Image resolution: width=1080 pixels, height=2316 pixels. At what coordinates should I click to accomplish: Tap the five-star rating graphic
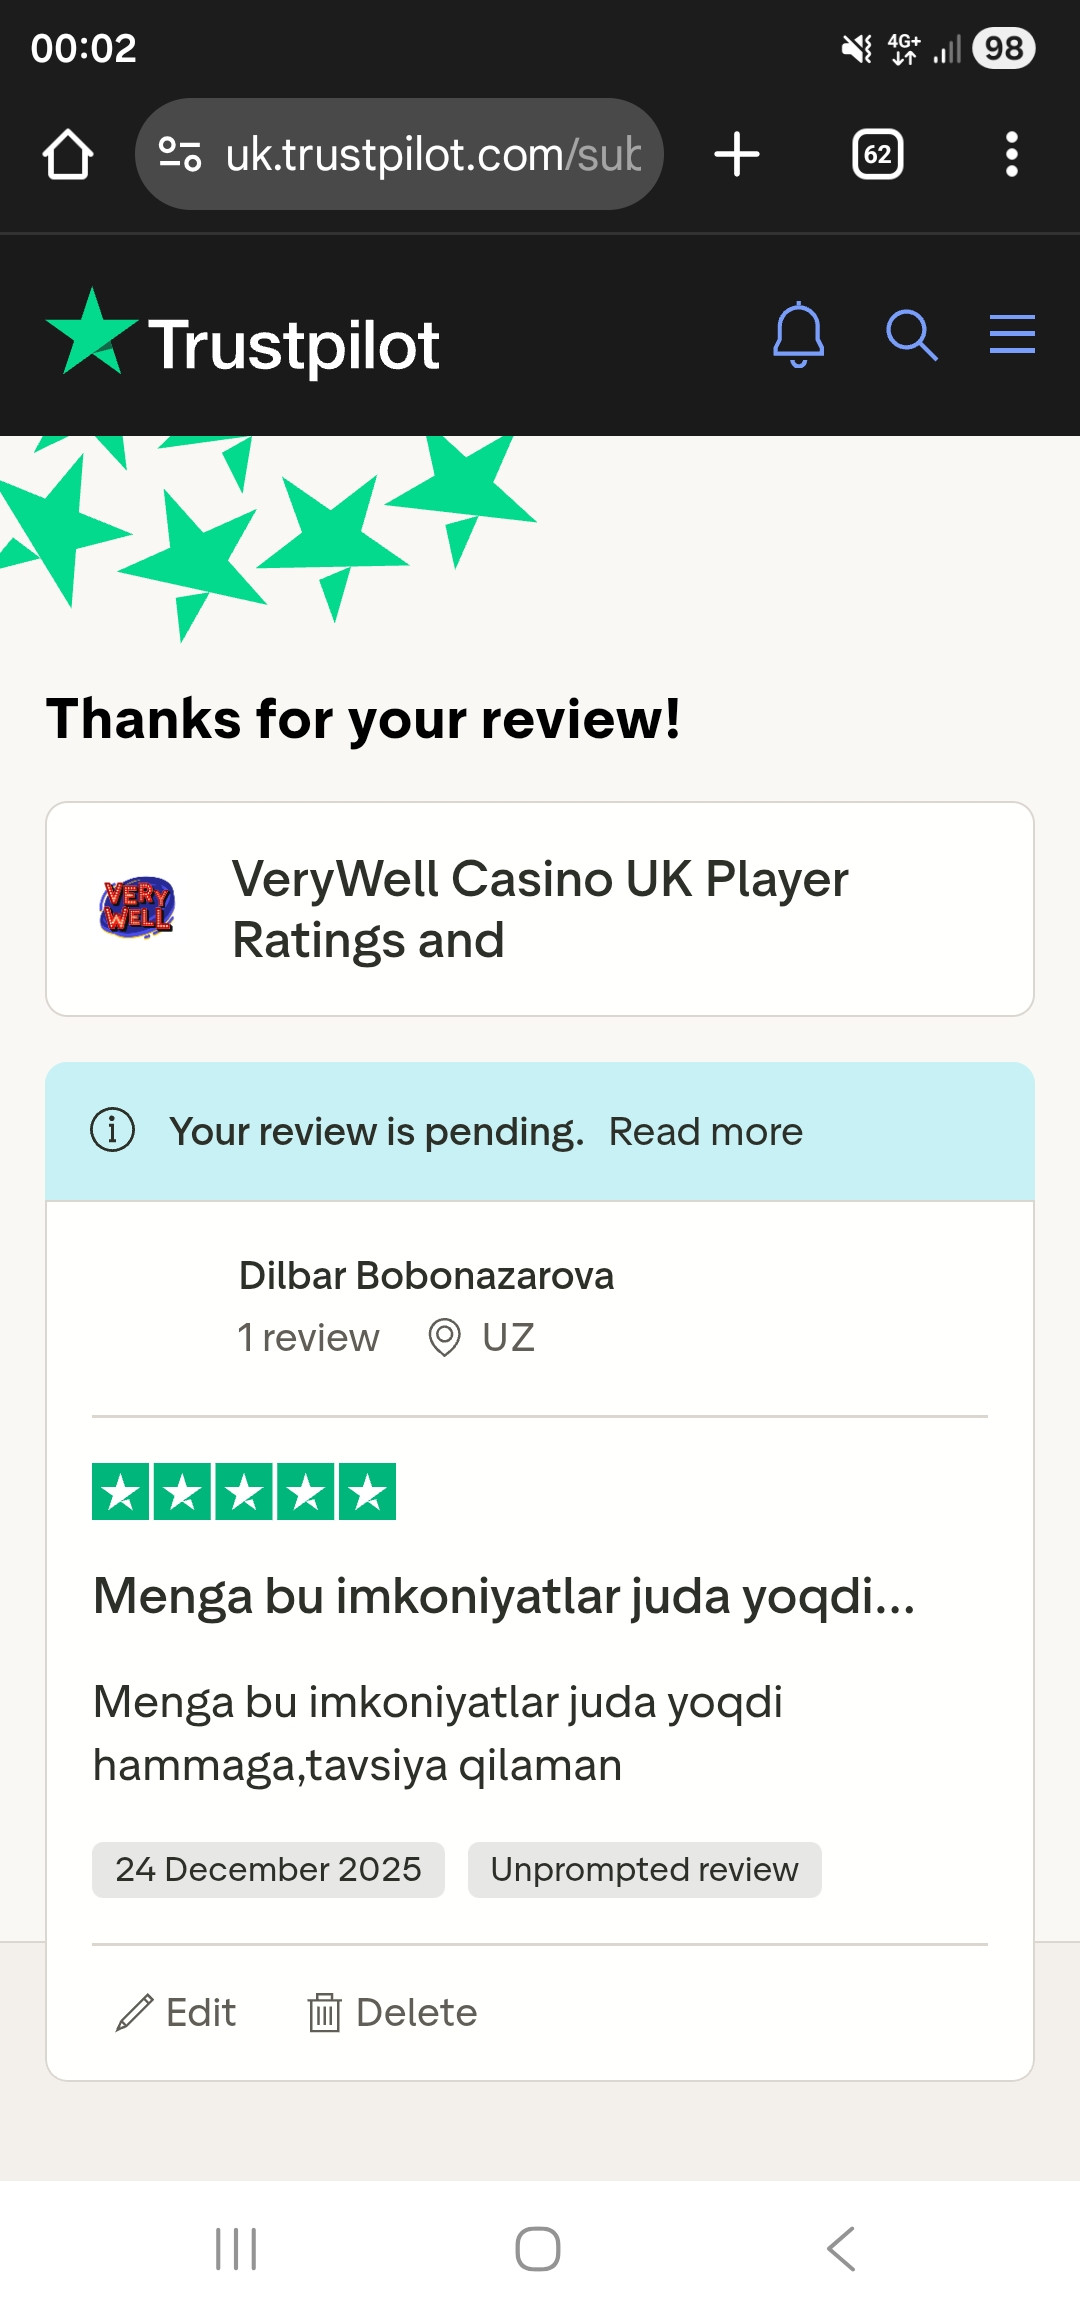244,1492
